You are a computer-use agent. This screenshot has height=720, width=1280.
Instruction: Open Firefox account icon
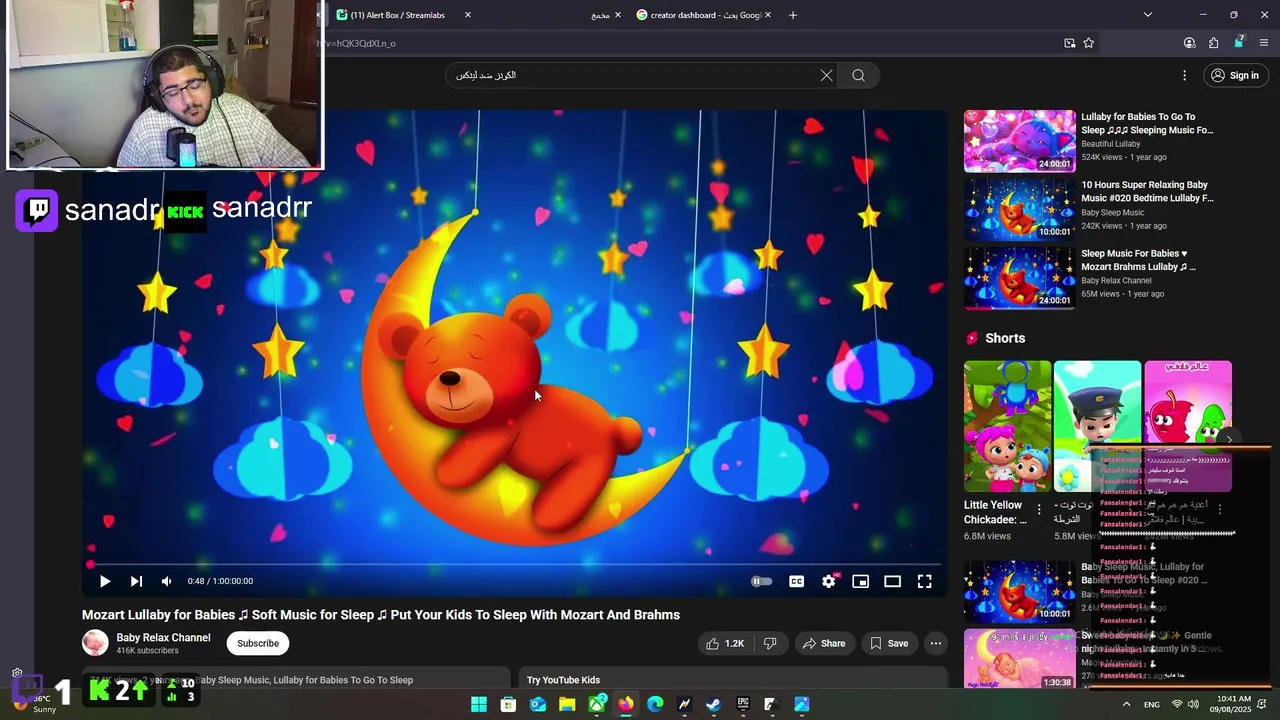(x=1189, y=43)
